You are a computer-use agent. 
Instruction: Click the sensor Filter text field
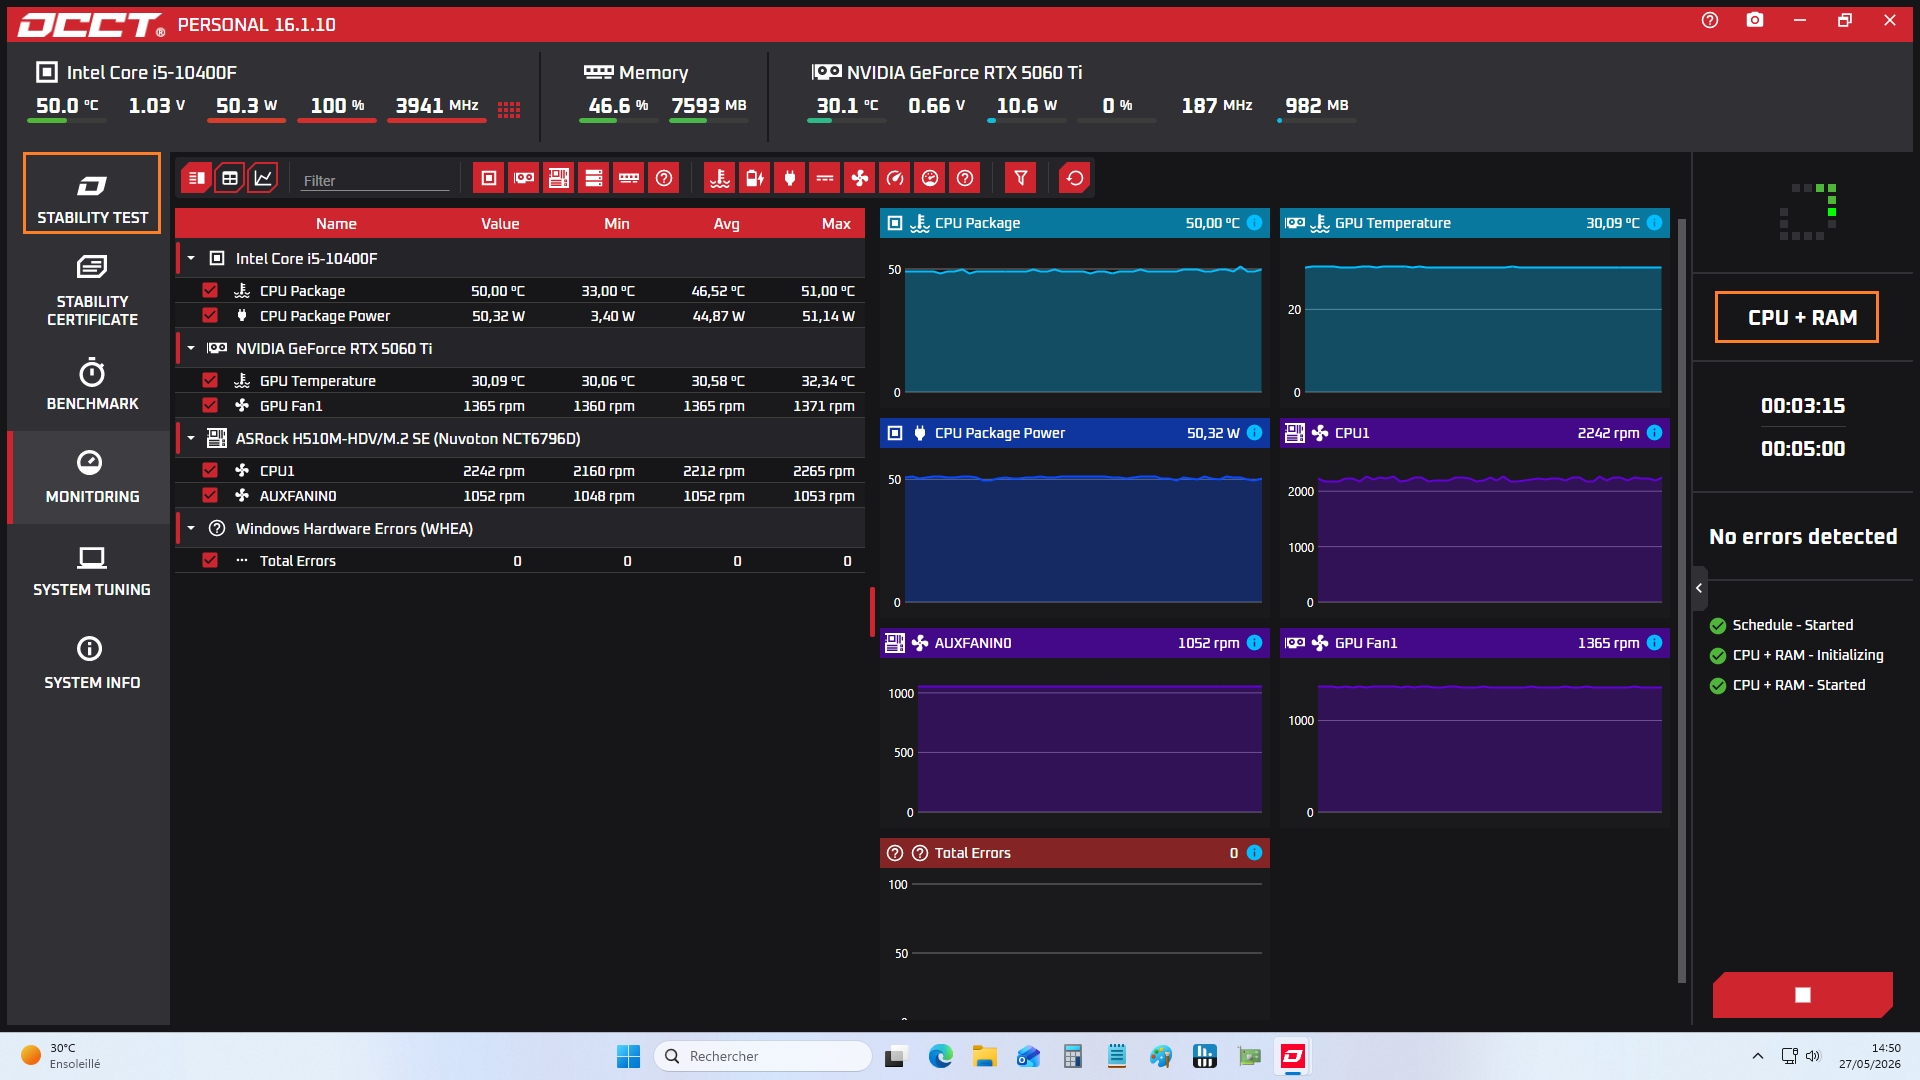[x=375, y=180]
